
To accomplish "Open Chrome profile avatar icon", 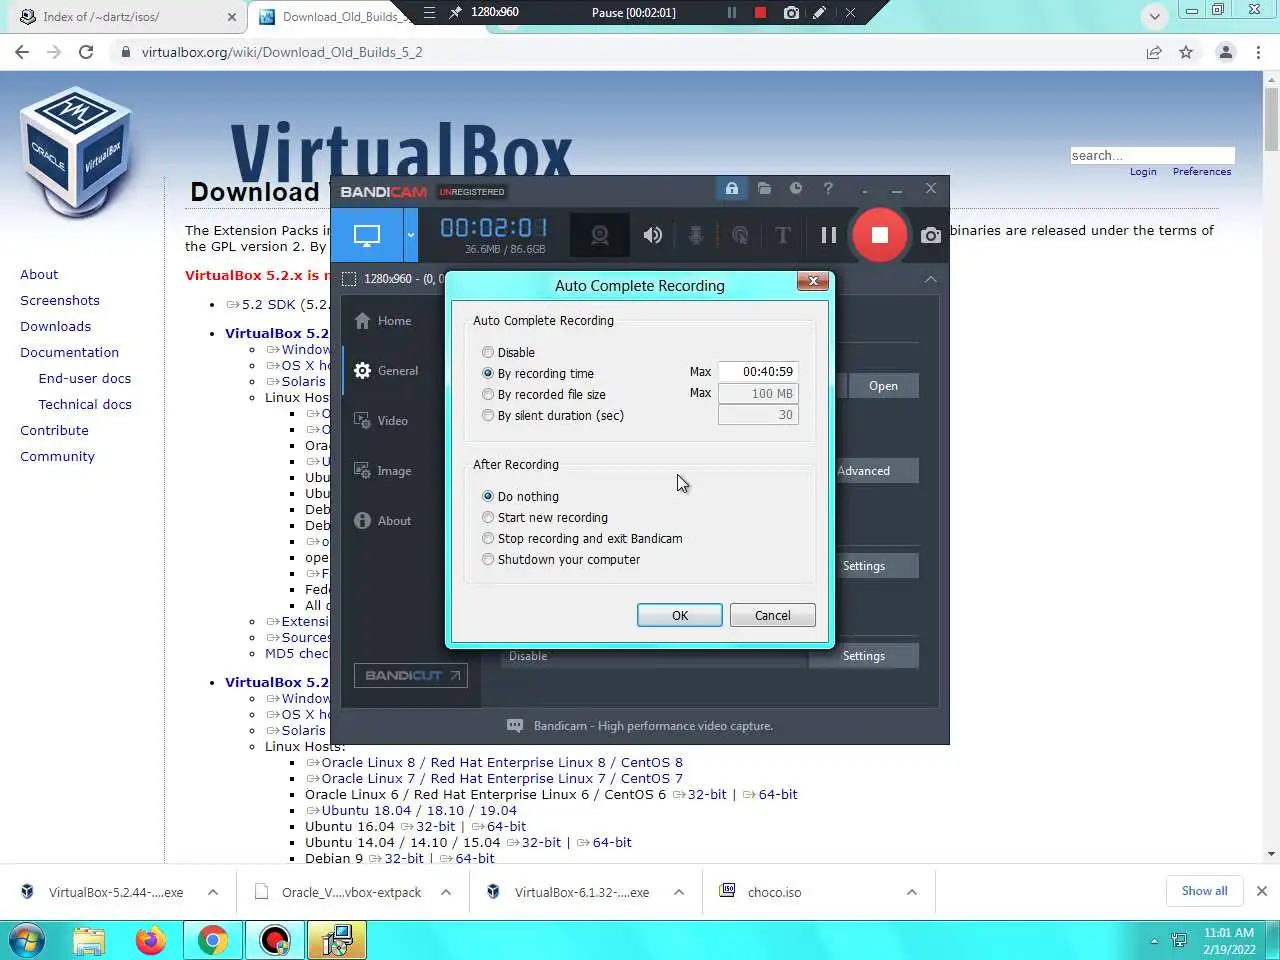I will pos(1225,52).
